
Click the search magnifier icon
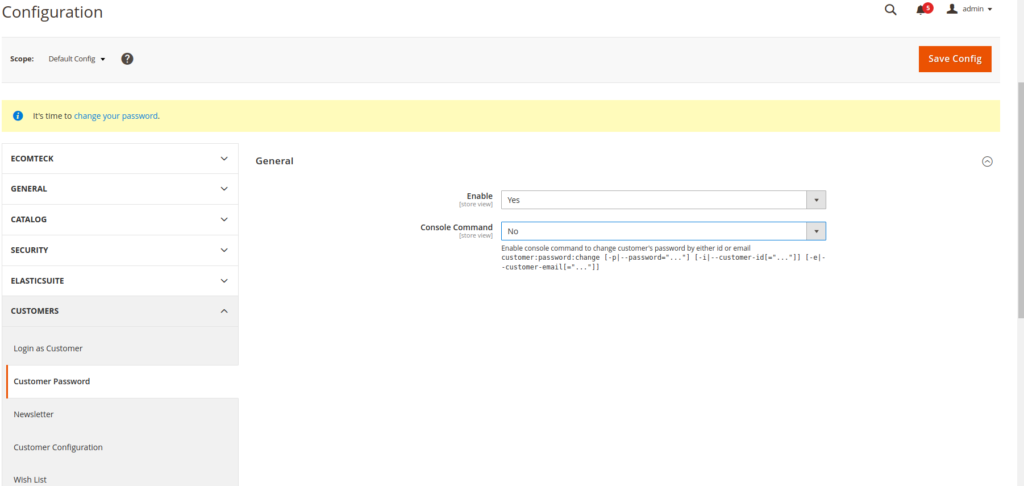[890, 10]
